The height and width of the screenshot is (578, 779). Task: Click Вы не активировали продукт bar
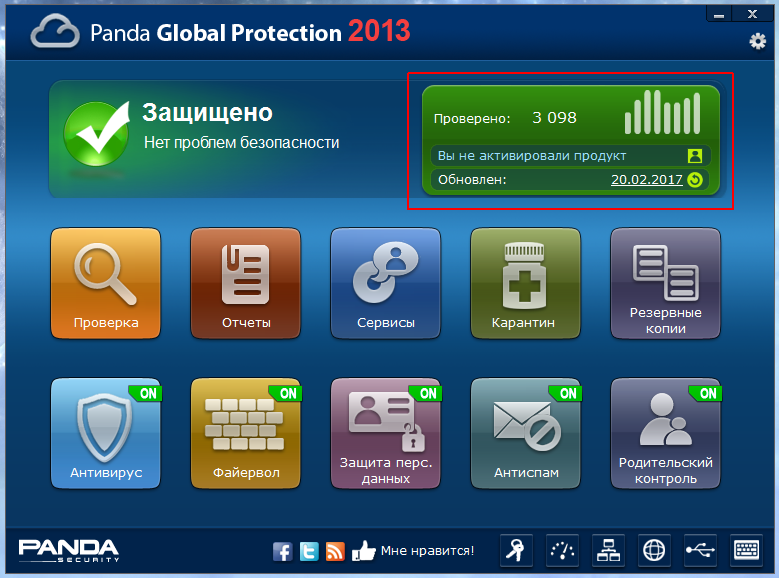[x=570, y=156]
